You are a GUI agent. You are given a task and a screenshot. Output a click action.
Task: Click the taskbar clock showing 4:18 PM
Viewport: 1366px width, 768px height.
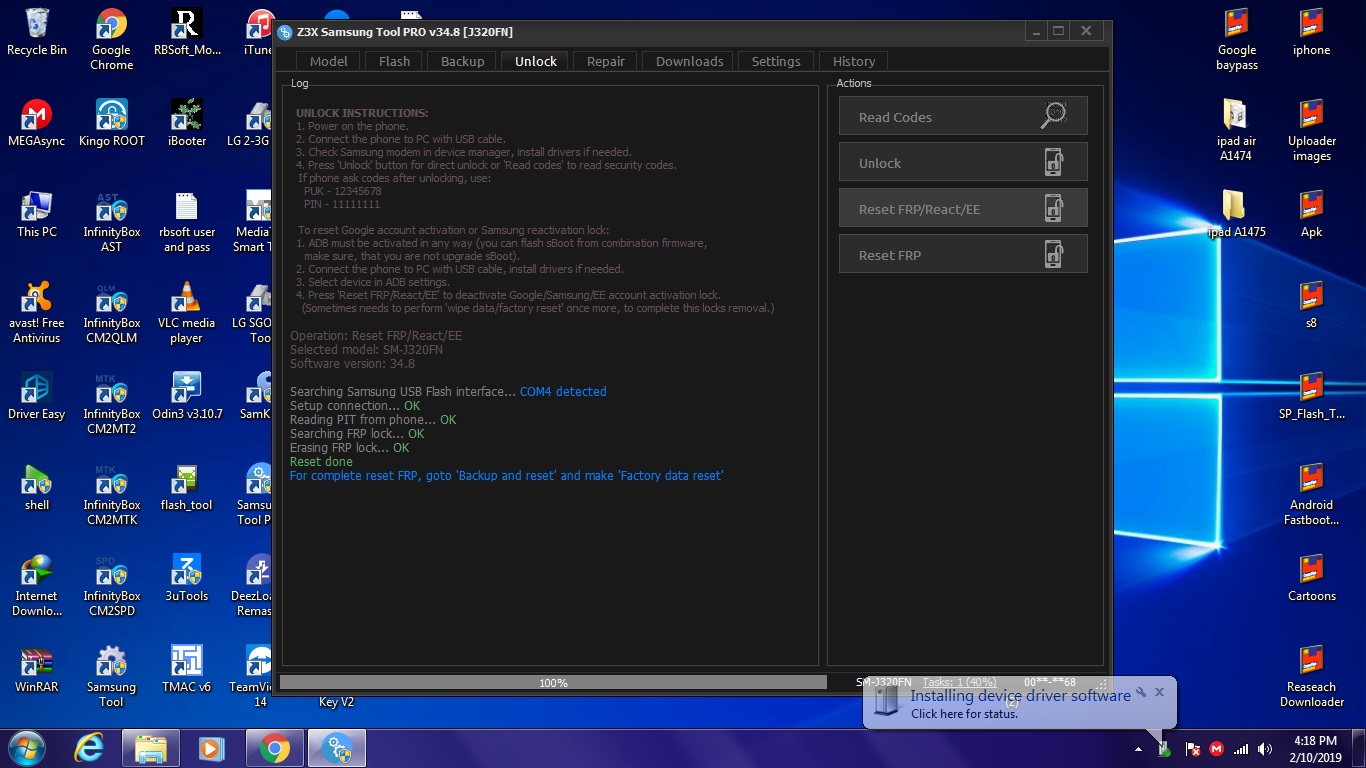(x=1315, y=749)
